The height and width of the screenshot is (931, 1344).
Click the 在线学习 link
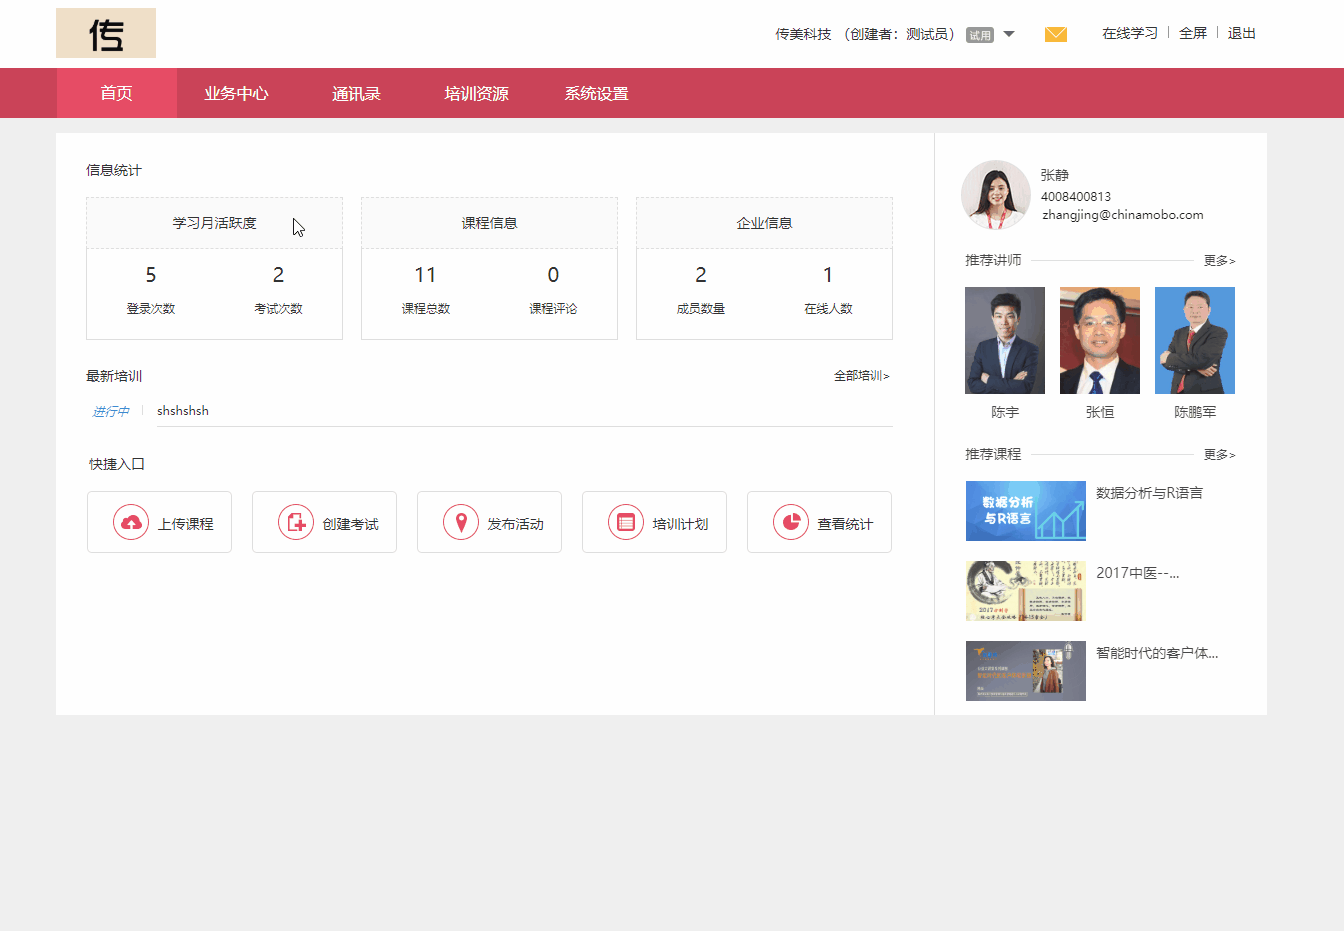pos(1129,33)
